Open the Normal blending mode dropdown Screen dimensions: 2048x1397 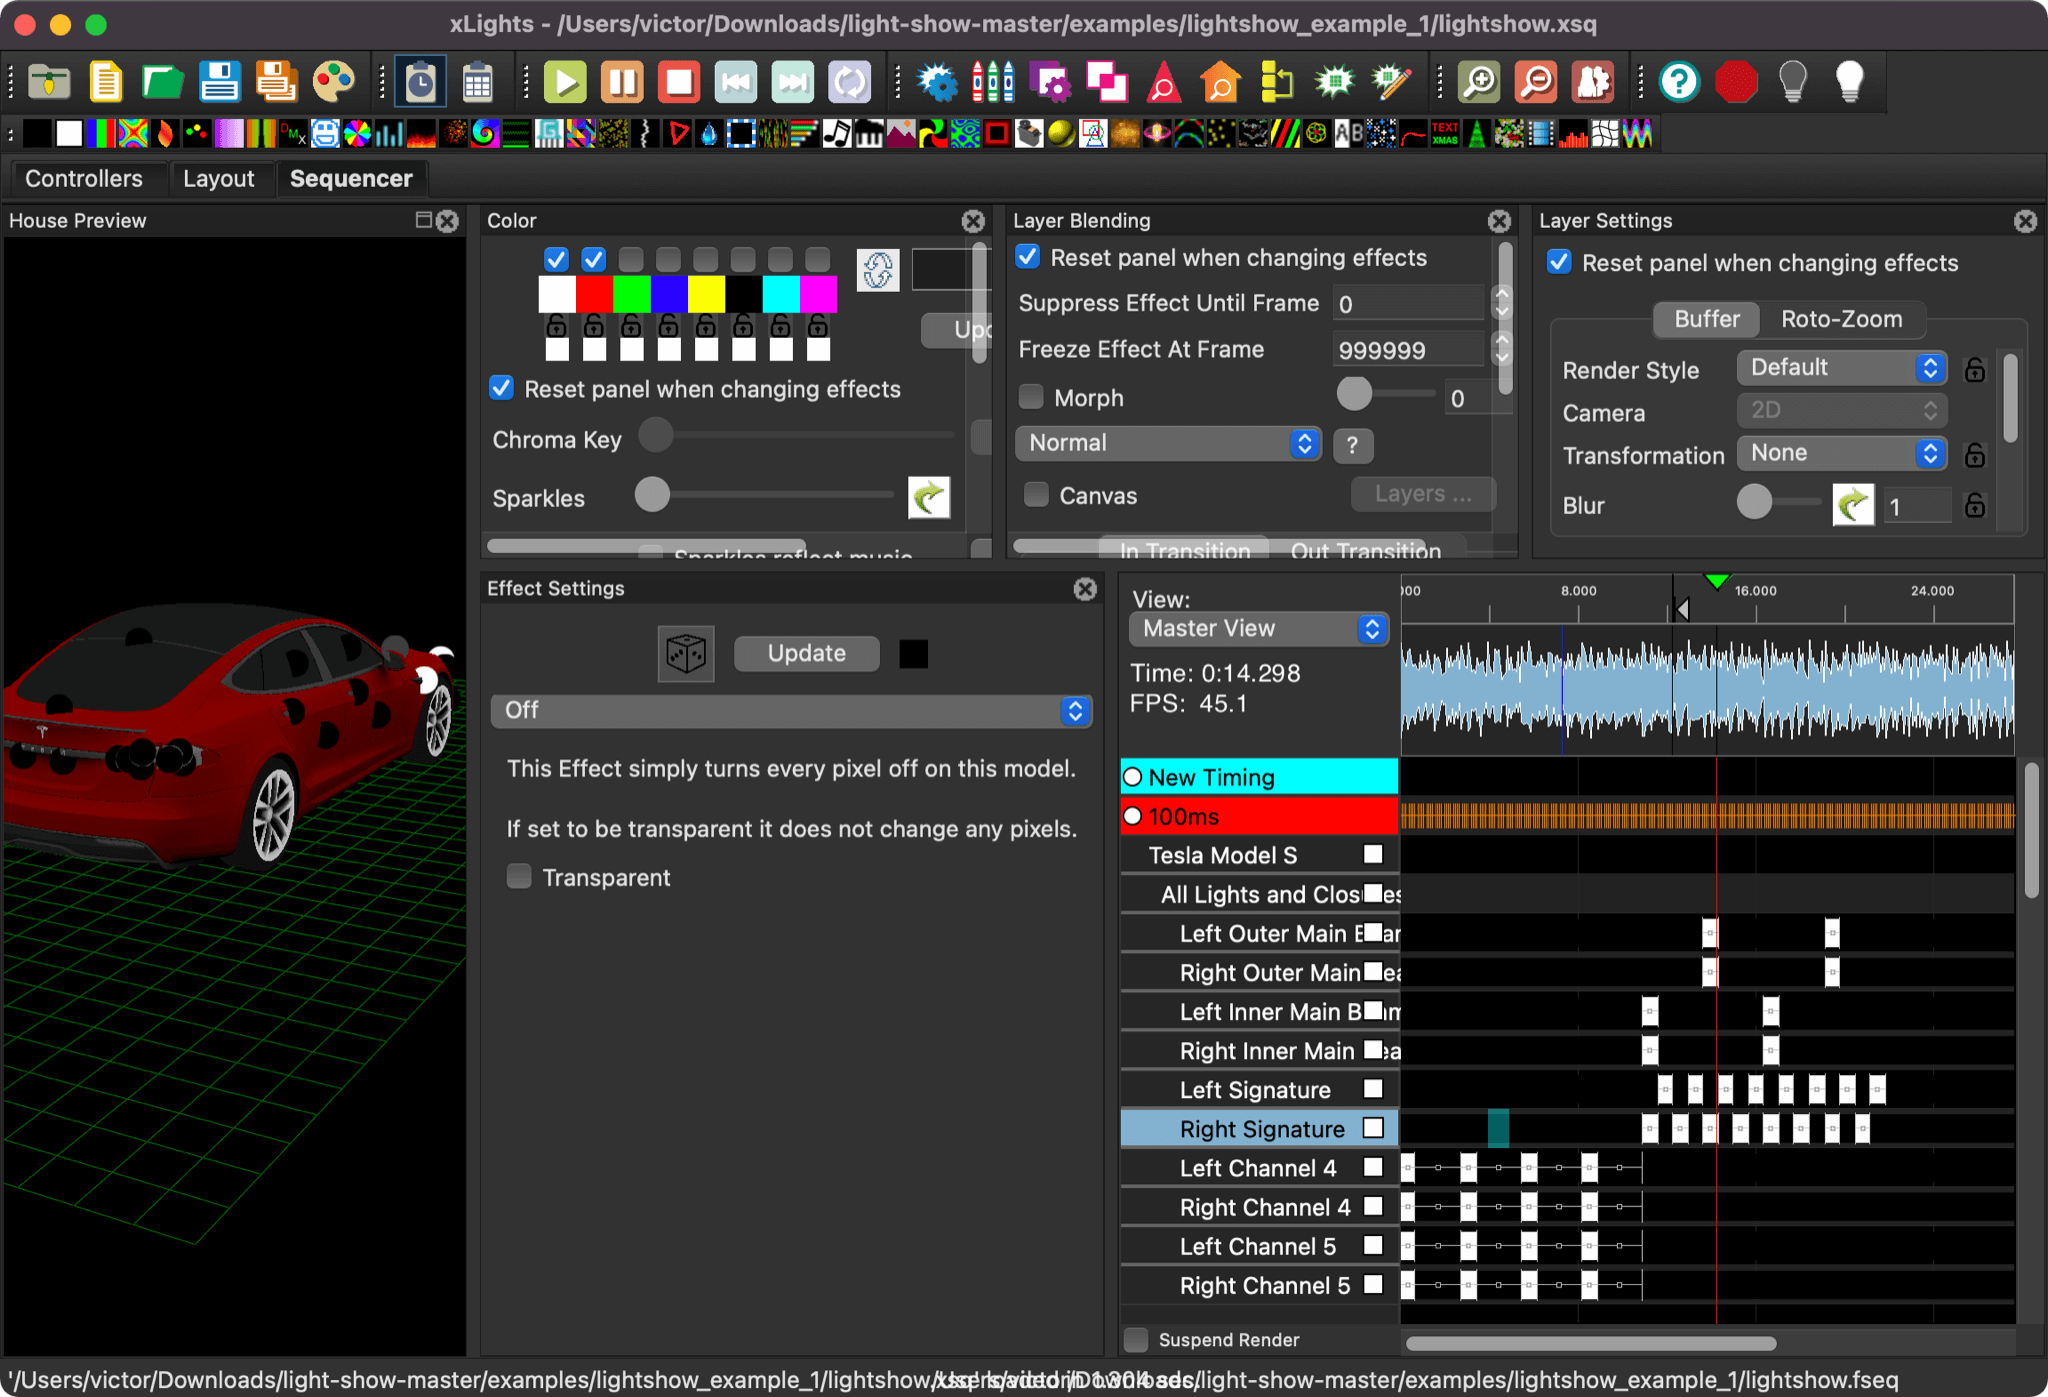pyautogui.click(x=1168, y=443)
